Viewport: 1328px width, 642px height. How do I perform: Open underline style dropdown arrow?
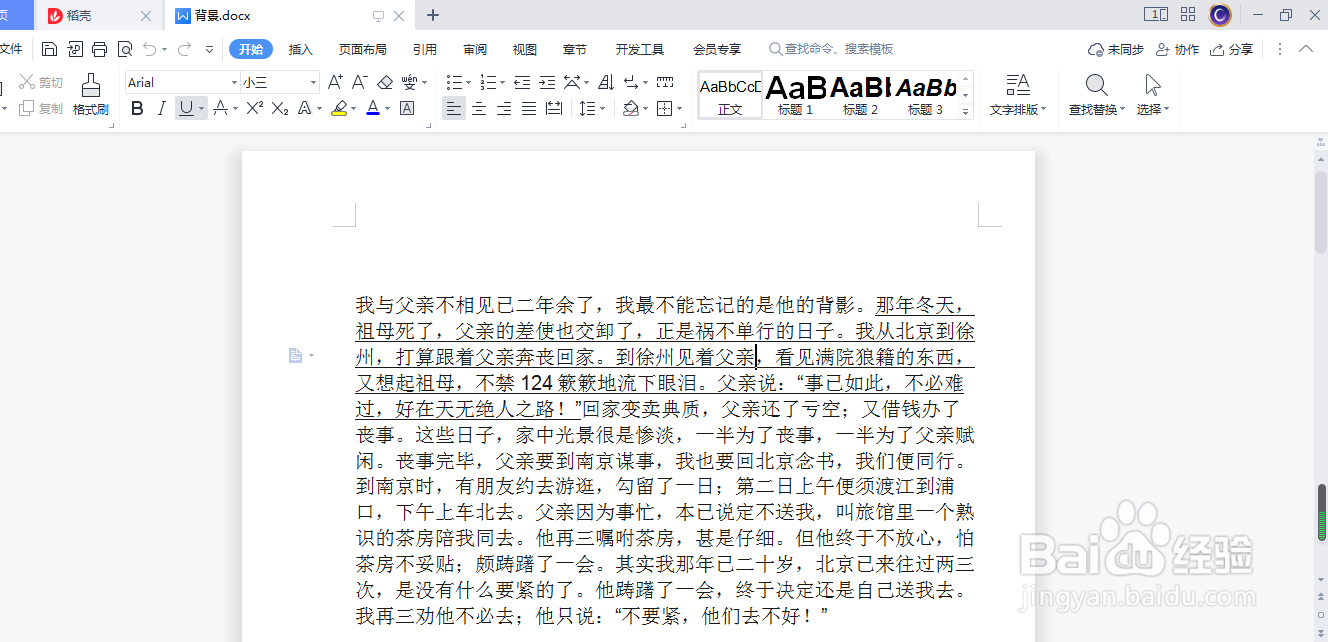click(202, 108)
